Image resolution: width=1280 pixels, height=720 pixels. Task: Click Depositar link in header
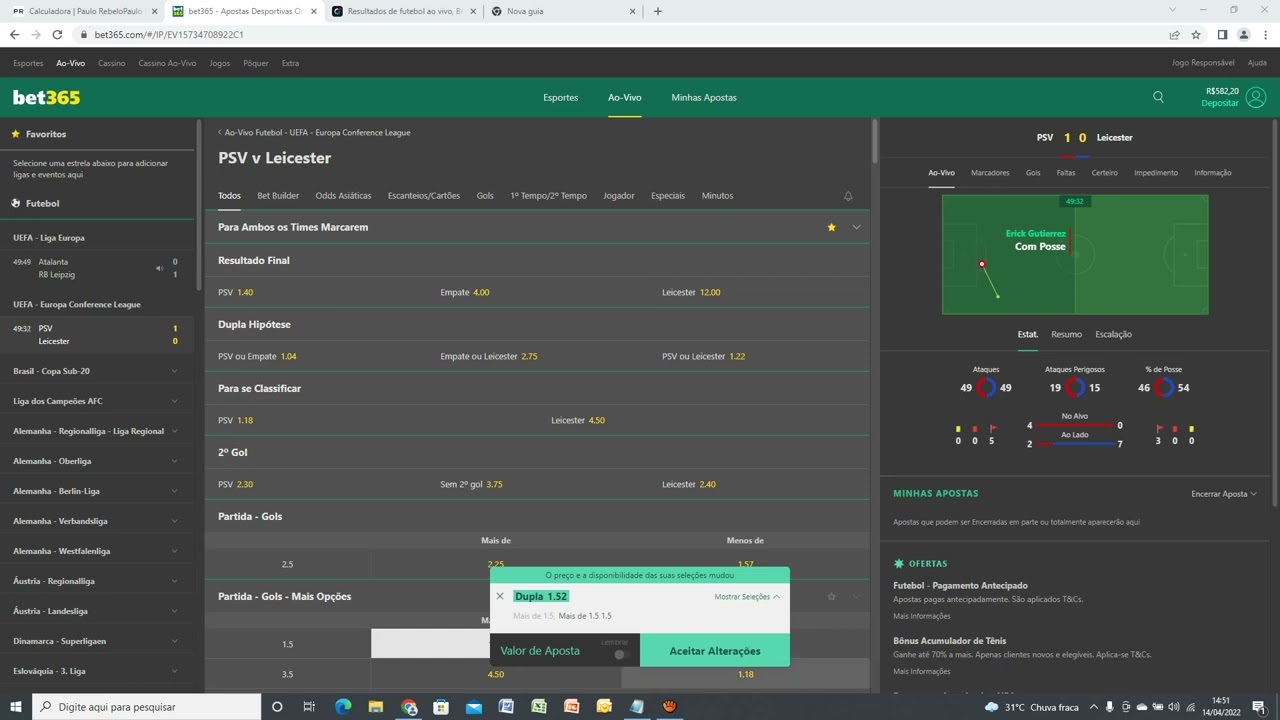(x=1220, y=103)
